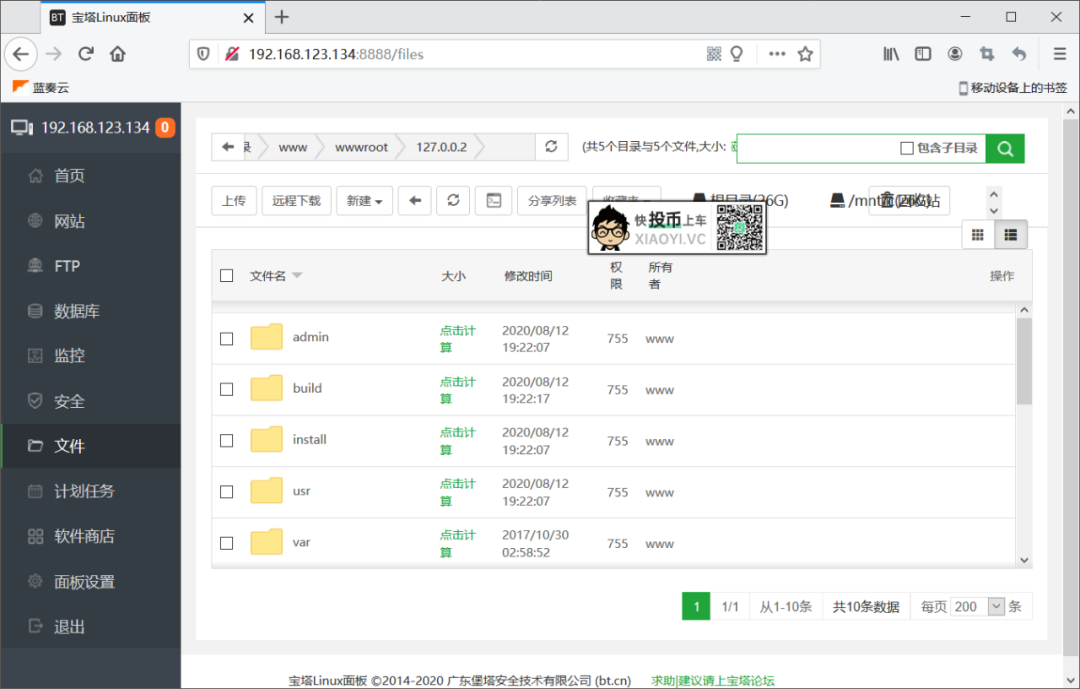The image size is (1080, 689).
Task: Close the 宝塔Linux面板 tab
Action: (x=249, y=18)
